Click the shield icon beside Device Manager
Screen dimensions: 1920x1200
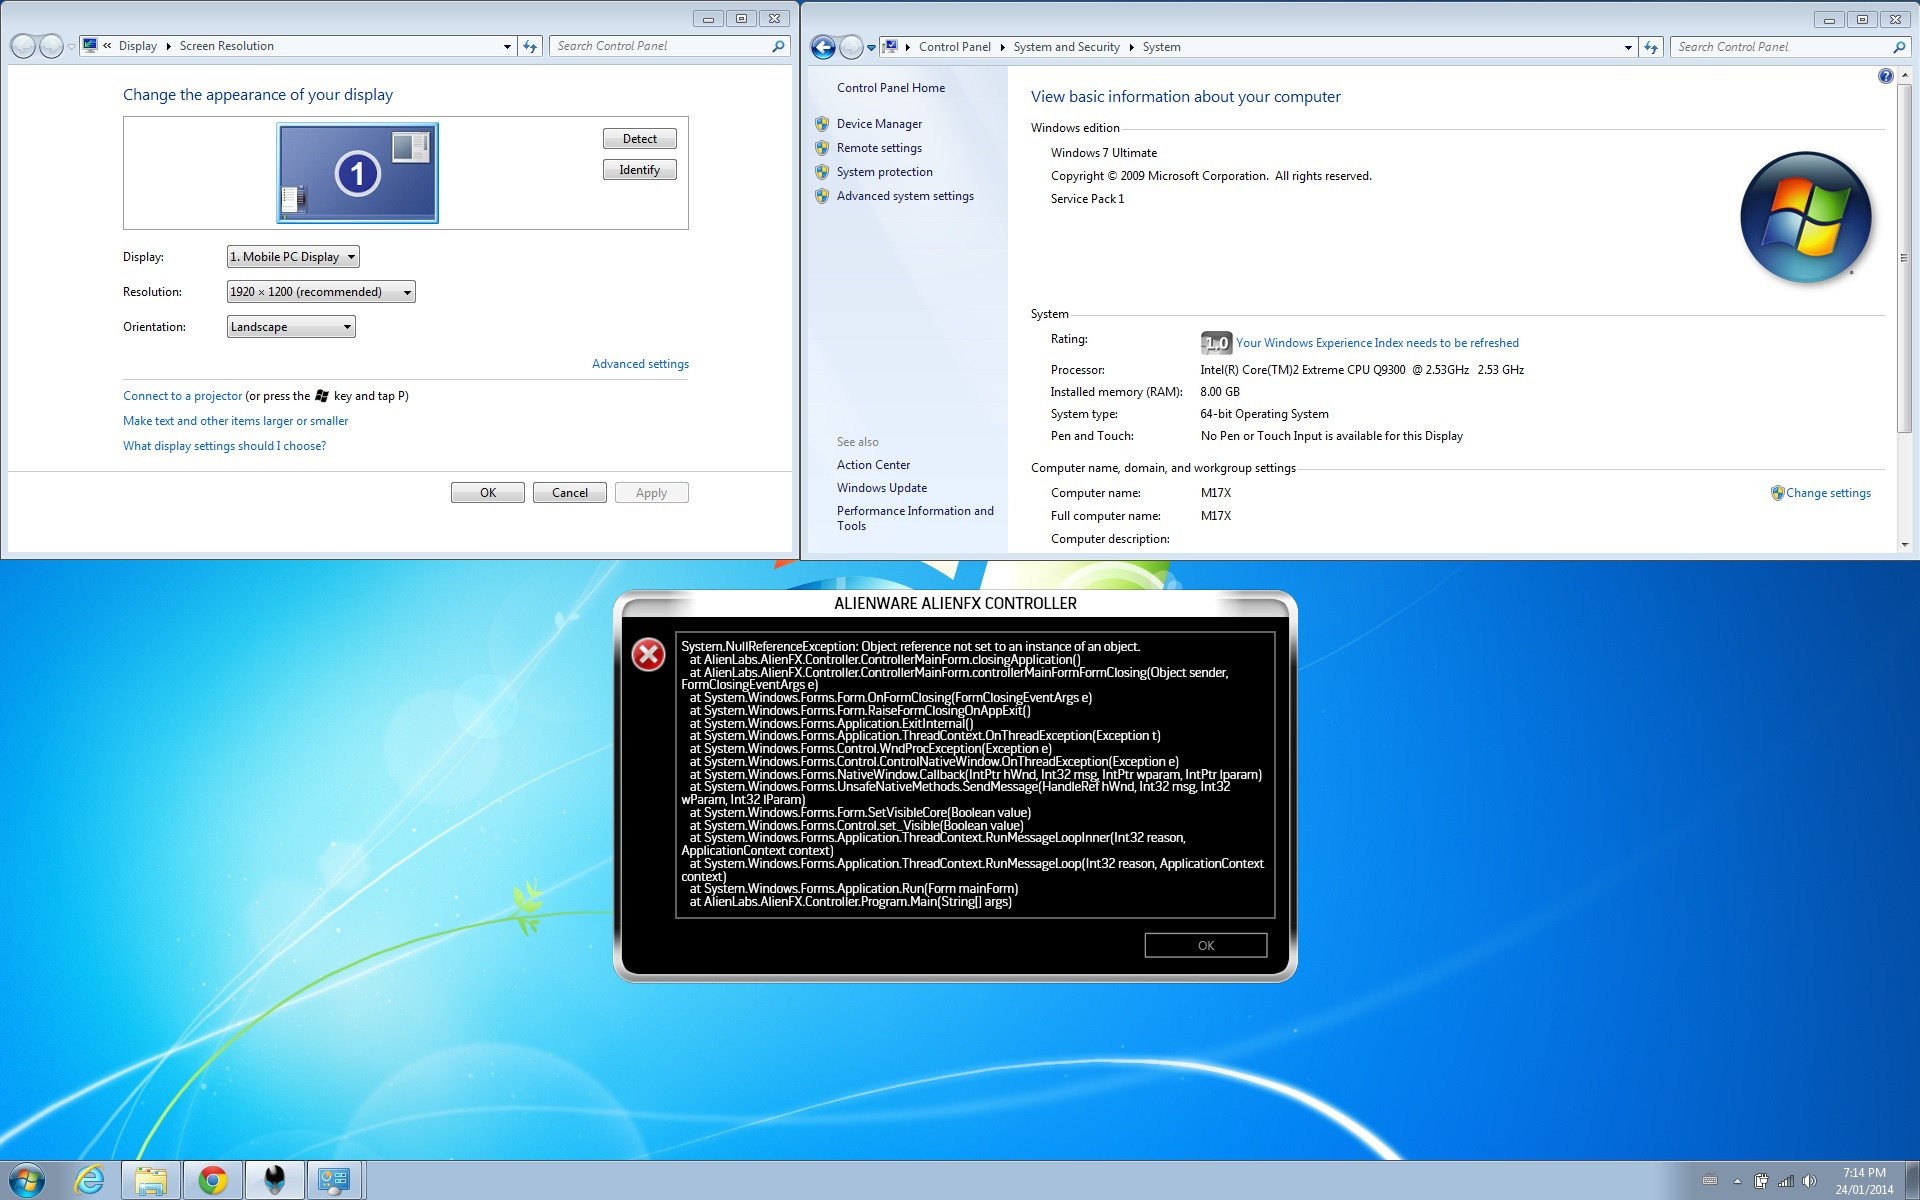coord(822,124)
